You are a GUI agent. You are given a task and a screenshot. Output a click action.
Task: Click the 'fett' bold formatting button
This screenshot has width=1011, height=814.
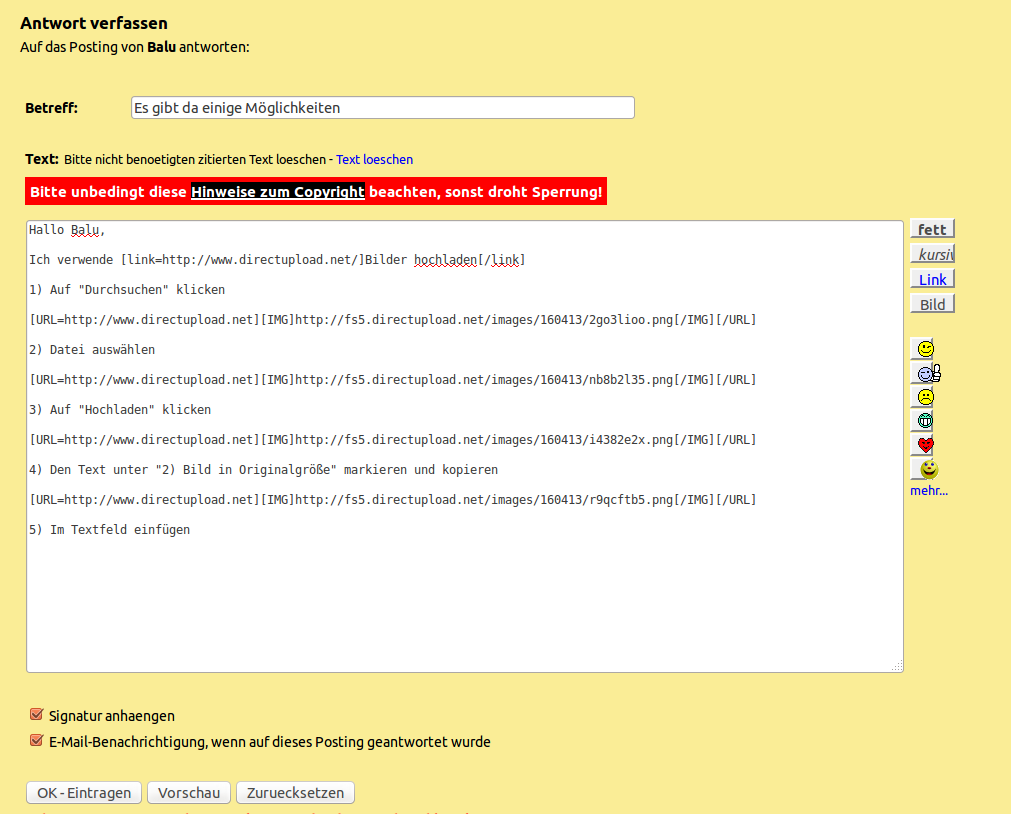tap(932, 229)
